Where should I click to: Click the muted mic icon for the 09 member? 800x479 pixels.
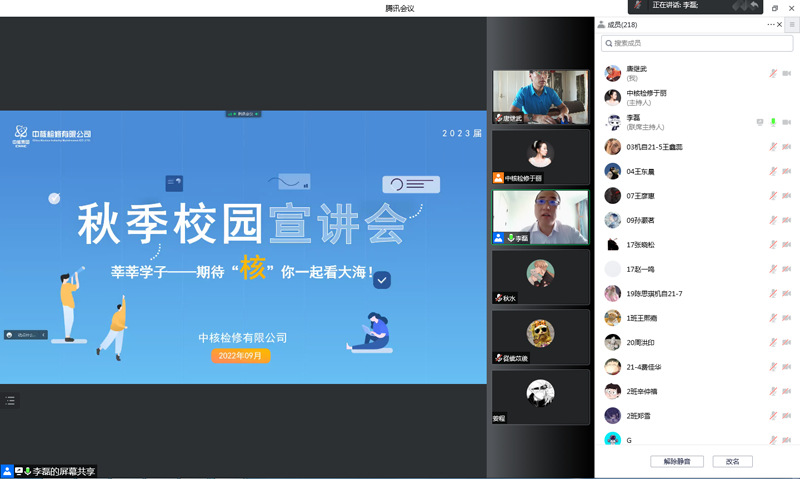(x=773, y=220)
